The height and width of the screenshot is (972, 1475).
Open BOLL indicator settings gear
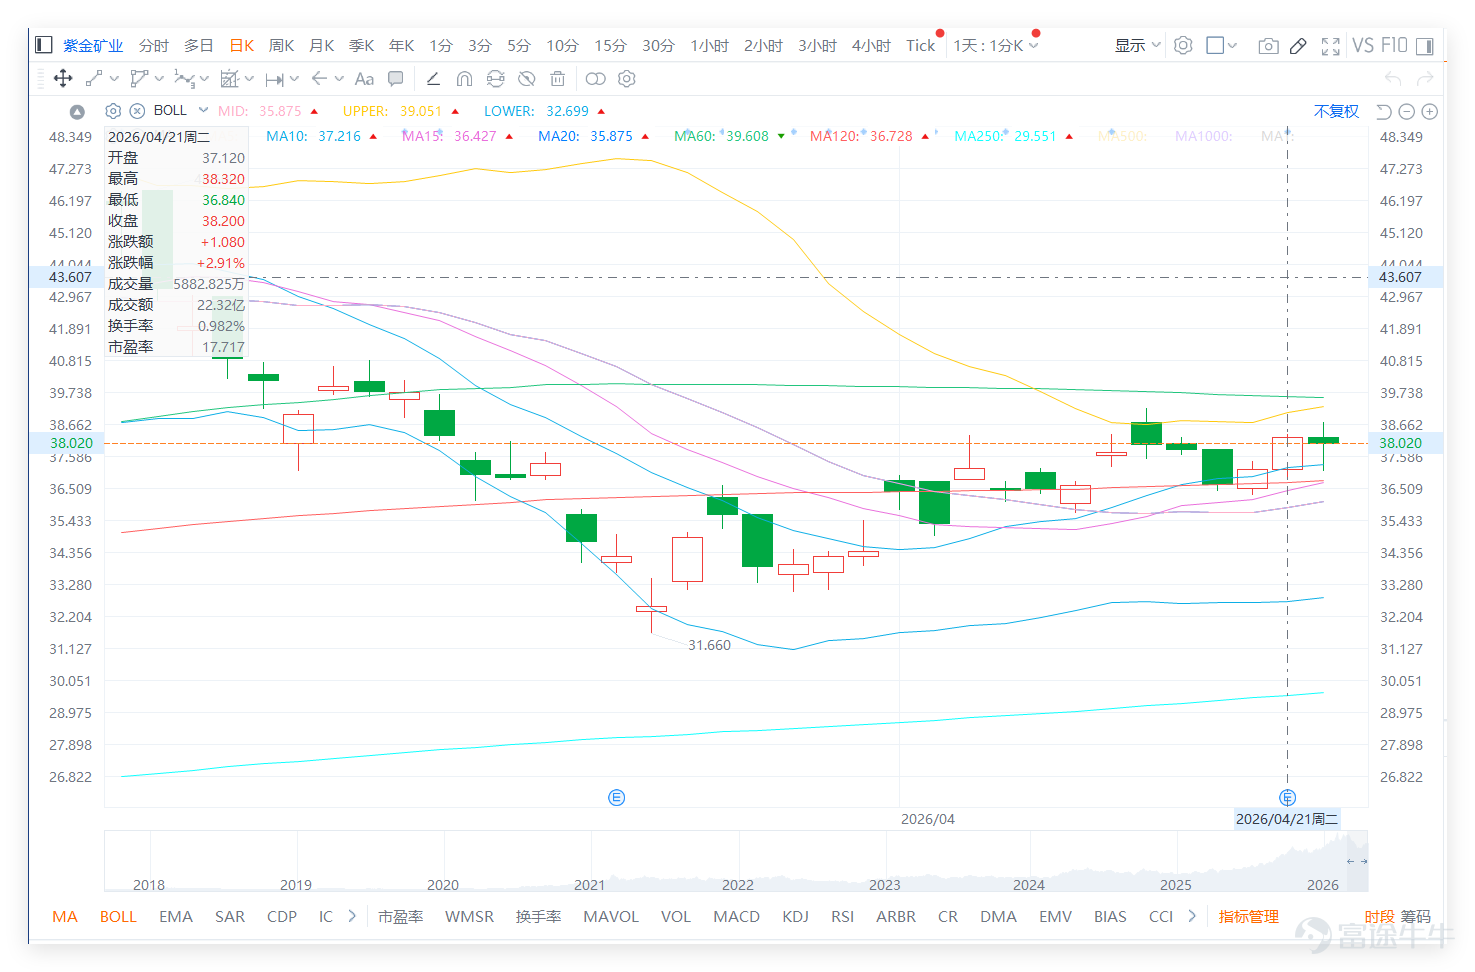pos(113,111)
